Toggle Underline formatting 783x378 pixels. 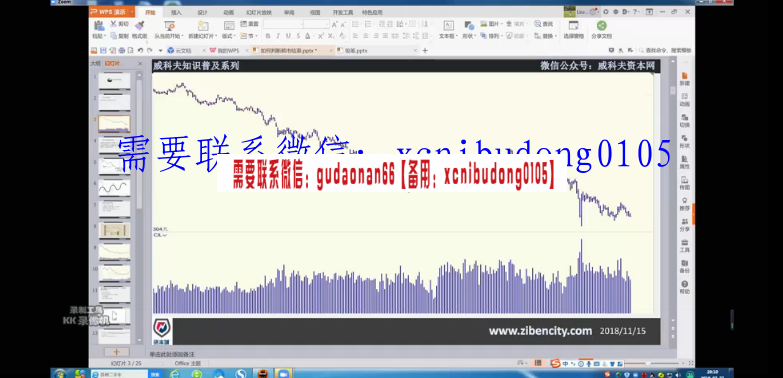point(288,36)
